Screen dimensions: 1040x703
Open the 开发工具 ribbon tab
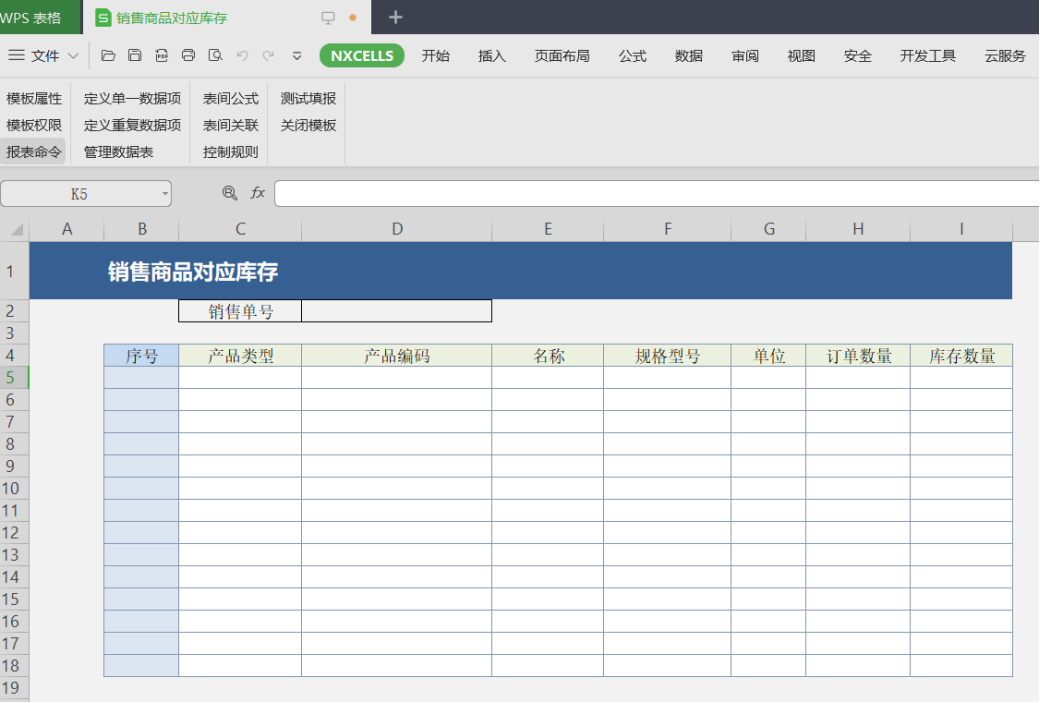[927, 56]
